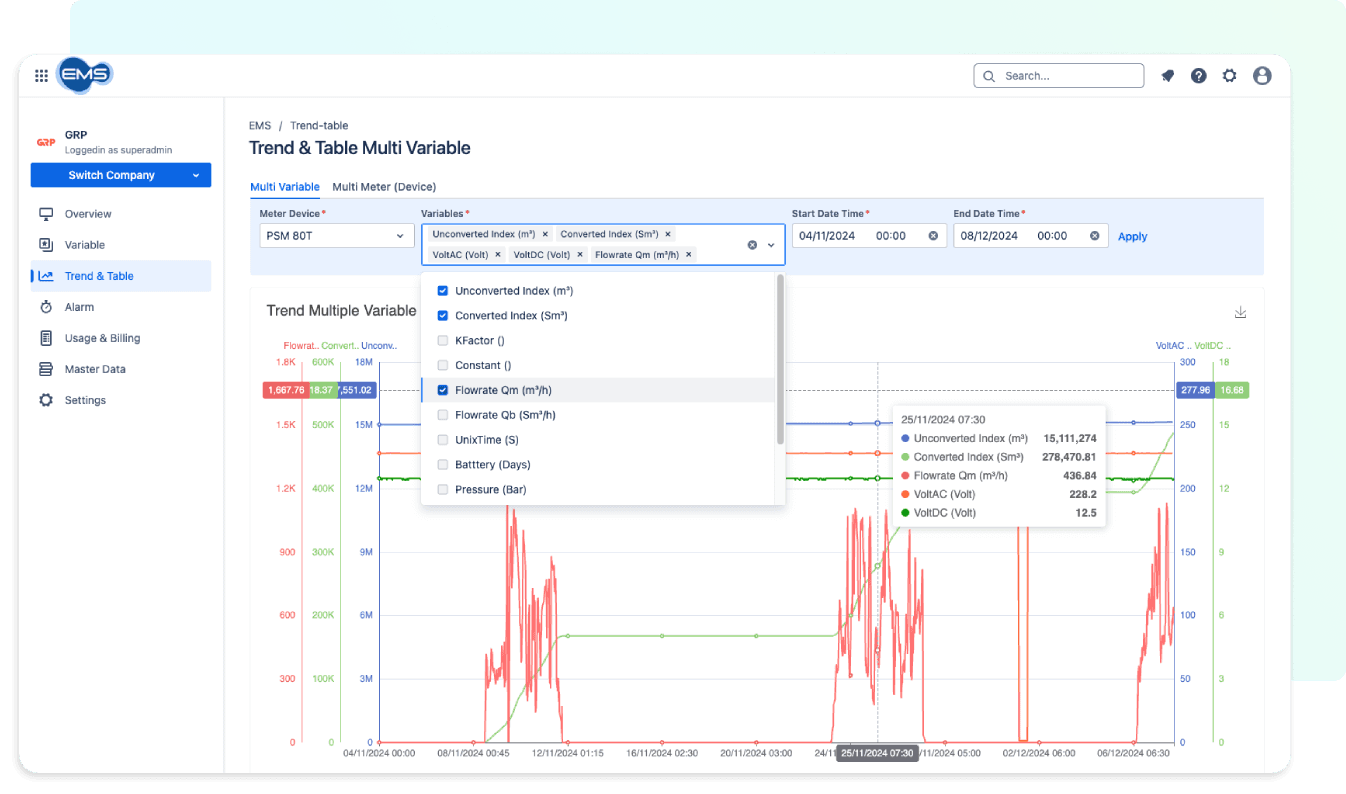The image size is (1346, 794).
Task: Click the Alarm clock icon
Action: (x=46, y=307)
